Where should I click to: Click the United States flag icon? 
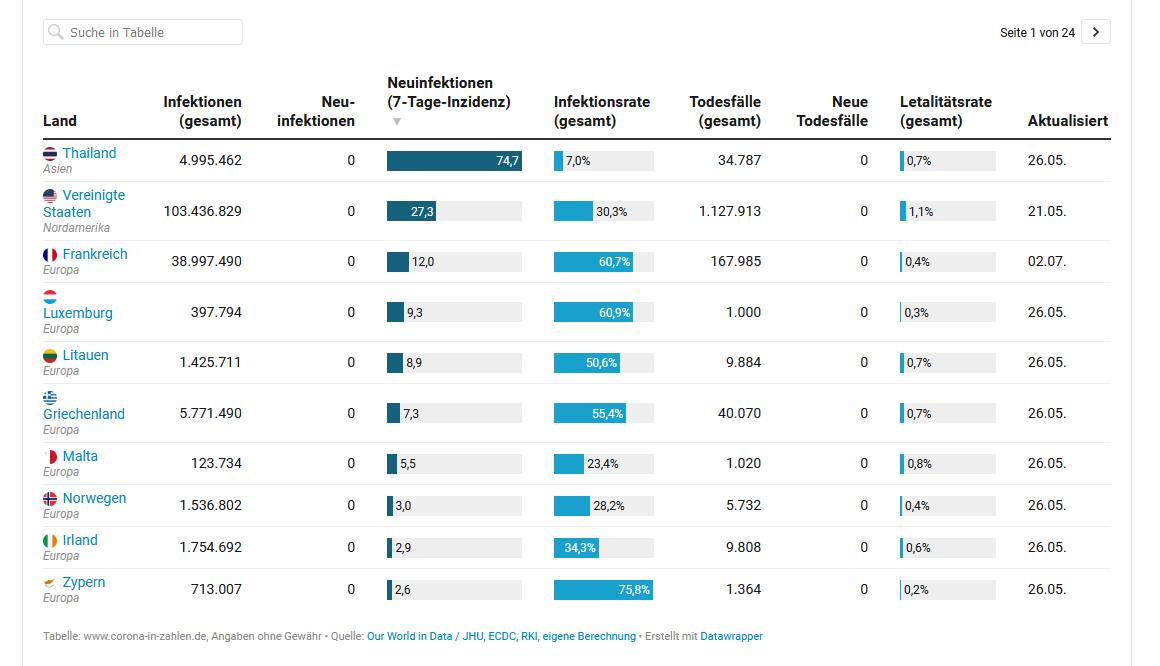pos(50,196)
